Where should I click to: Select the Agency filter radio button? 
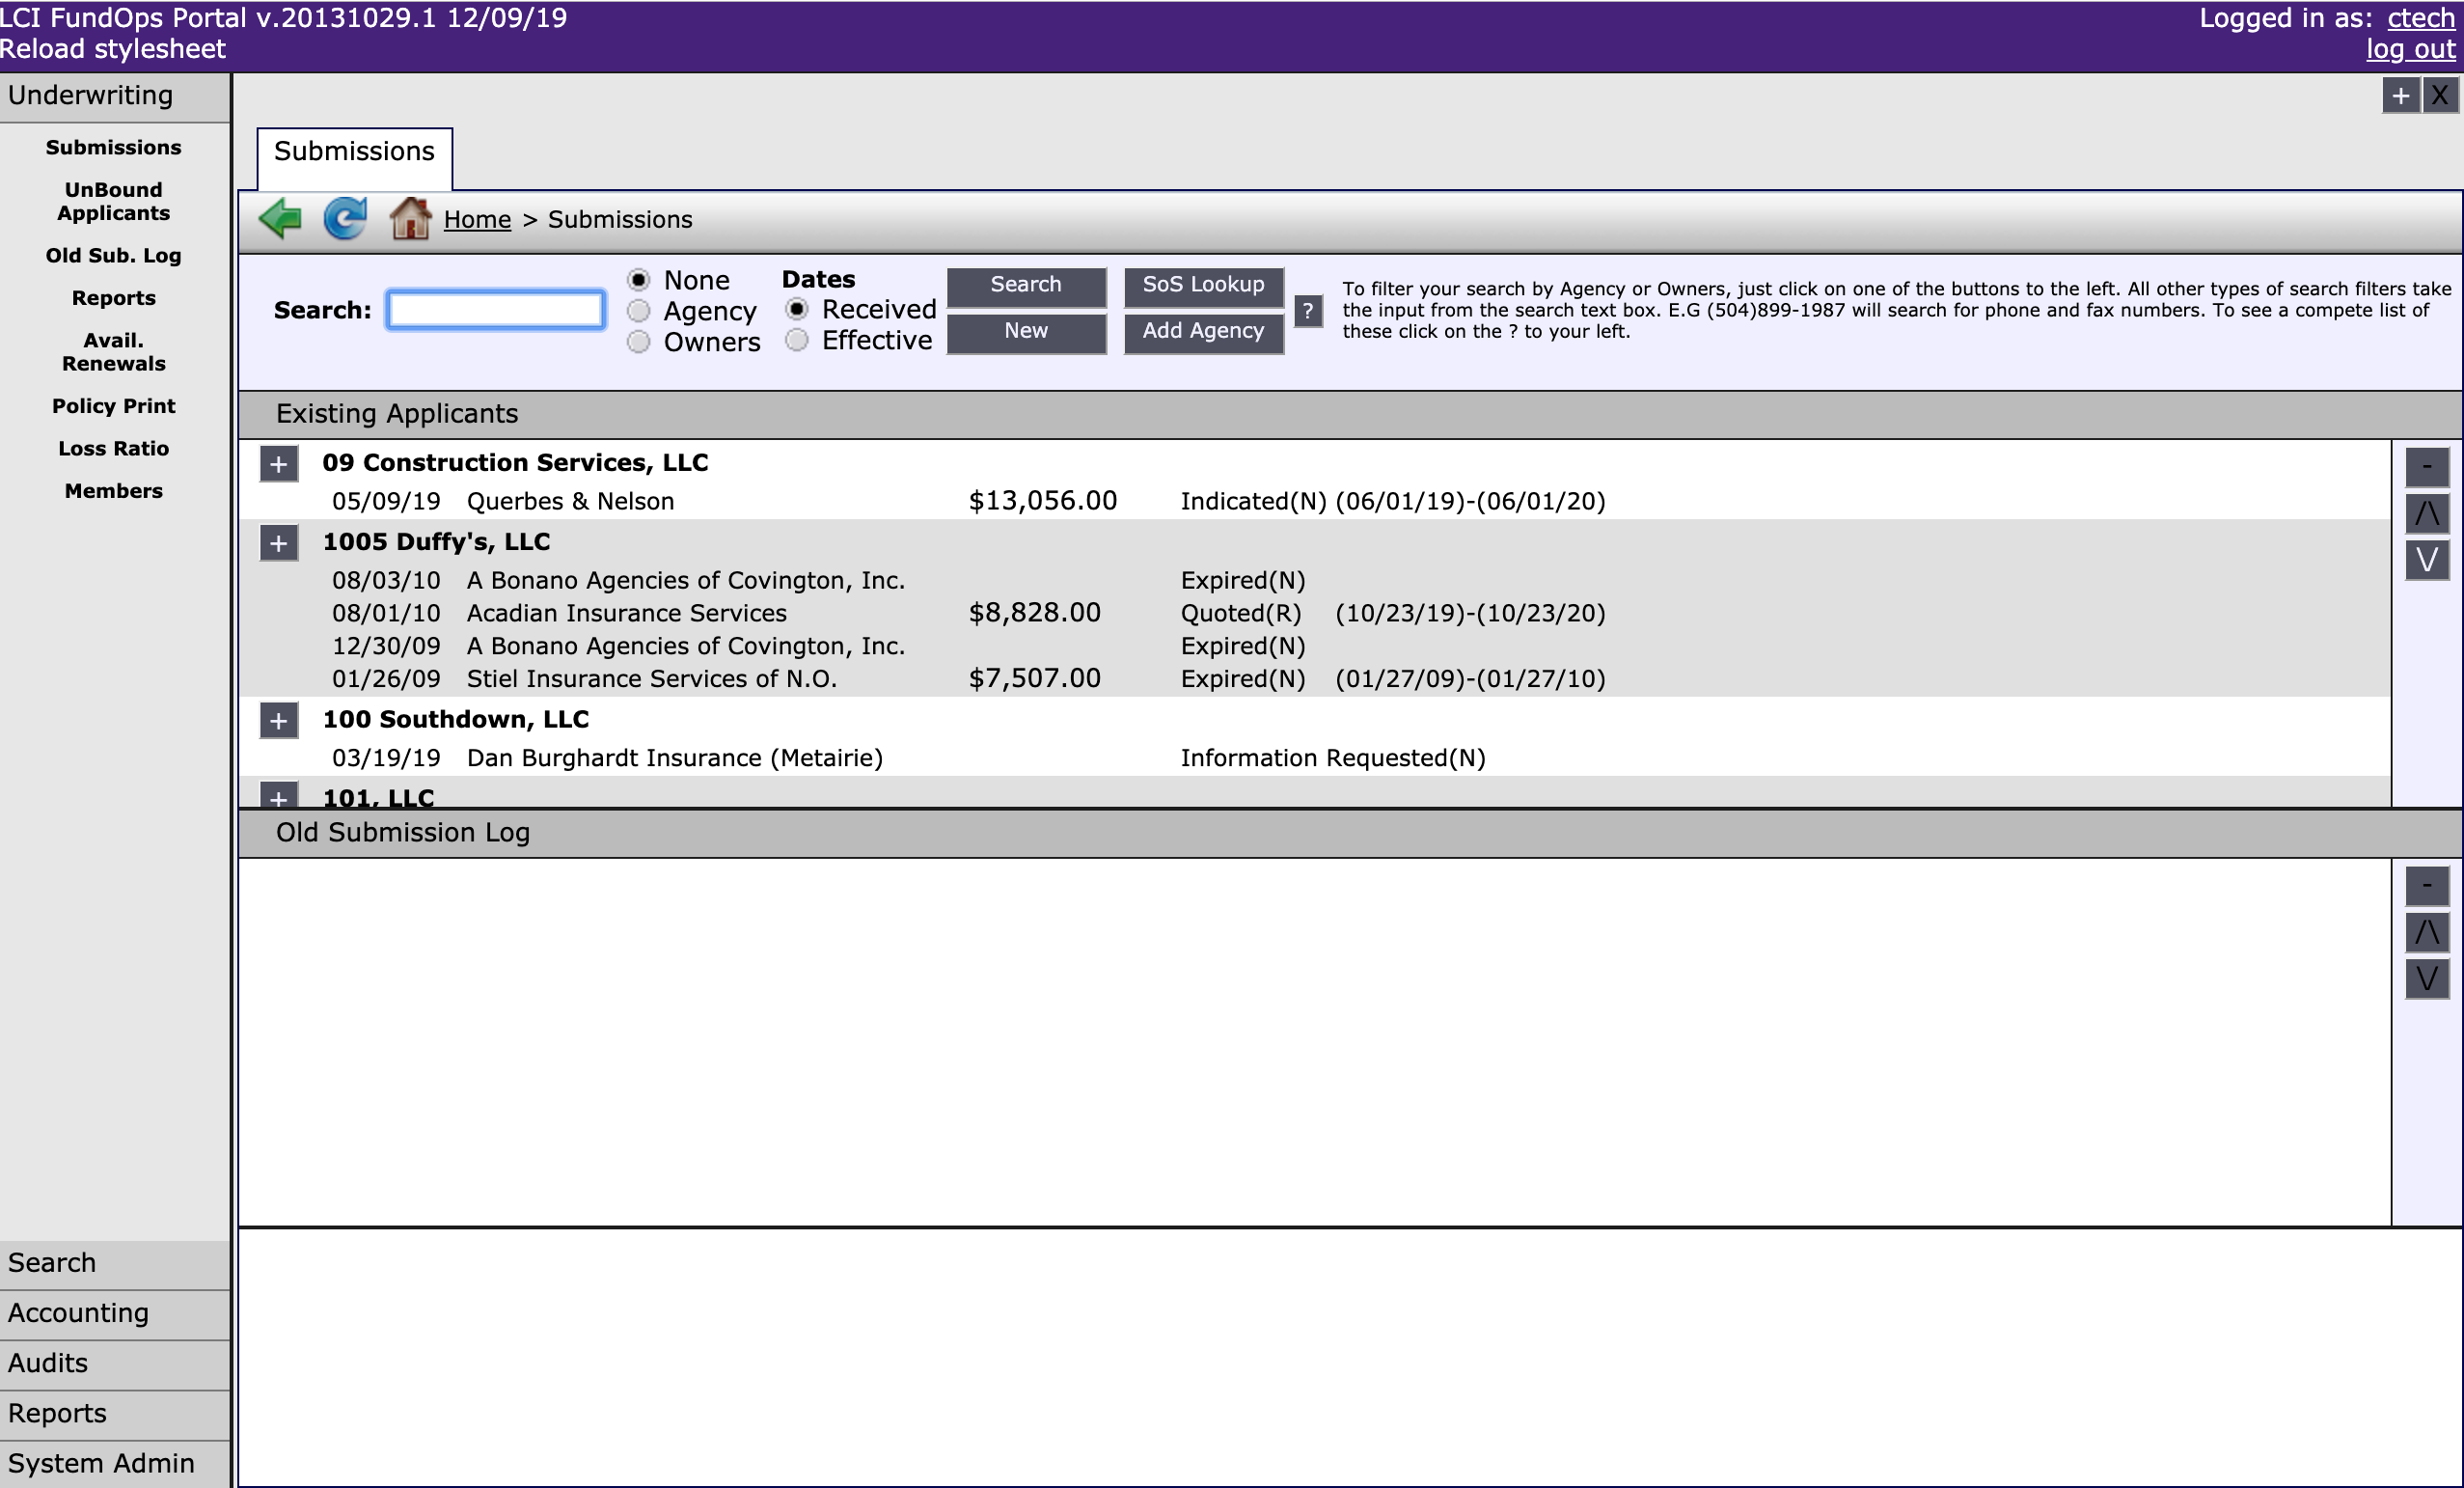coord(639,311)
